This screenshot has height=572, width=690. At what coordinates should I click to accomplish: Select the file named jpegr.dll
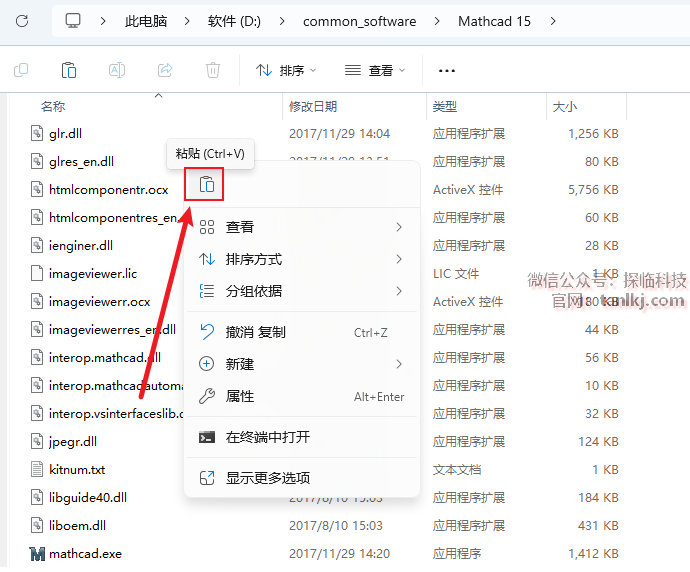point(73,441)
